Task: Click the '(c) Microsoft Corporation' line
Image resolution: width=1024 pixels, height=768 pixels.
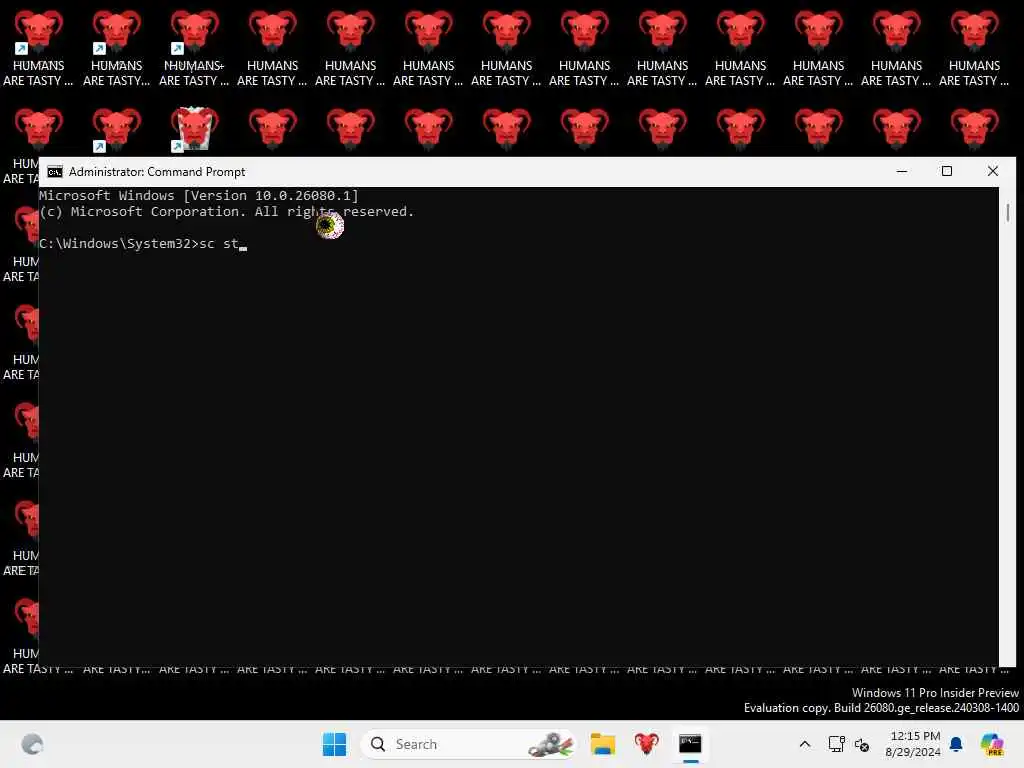Action: tap(226, 212)
